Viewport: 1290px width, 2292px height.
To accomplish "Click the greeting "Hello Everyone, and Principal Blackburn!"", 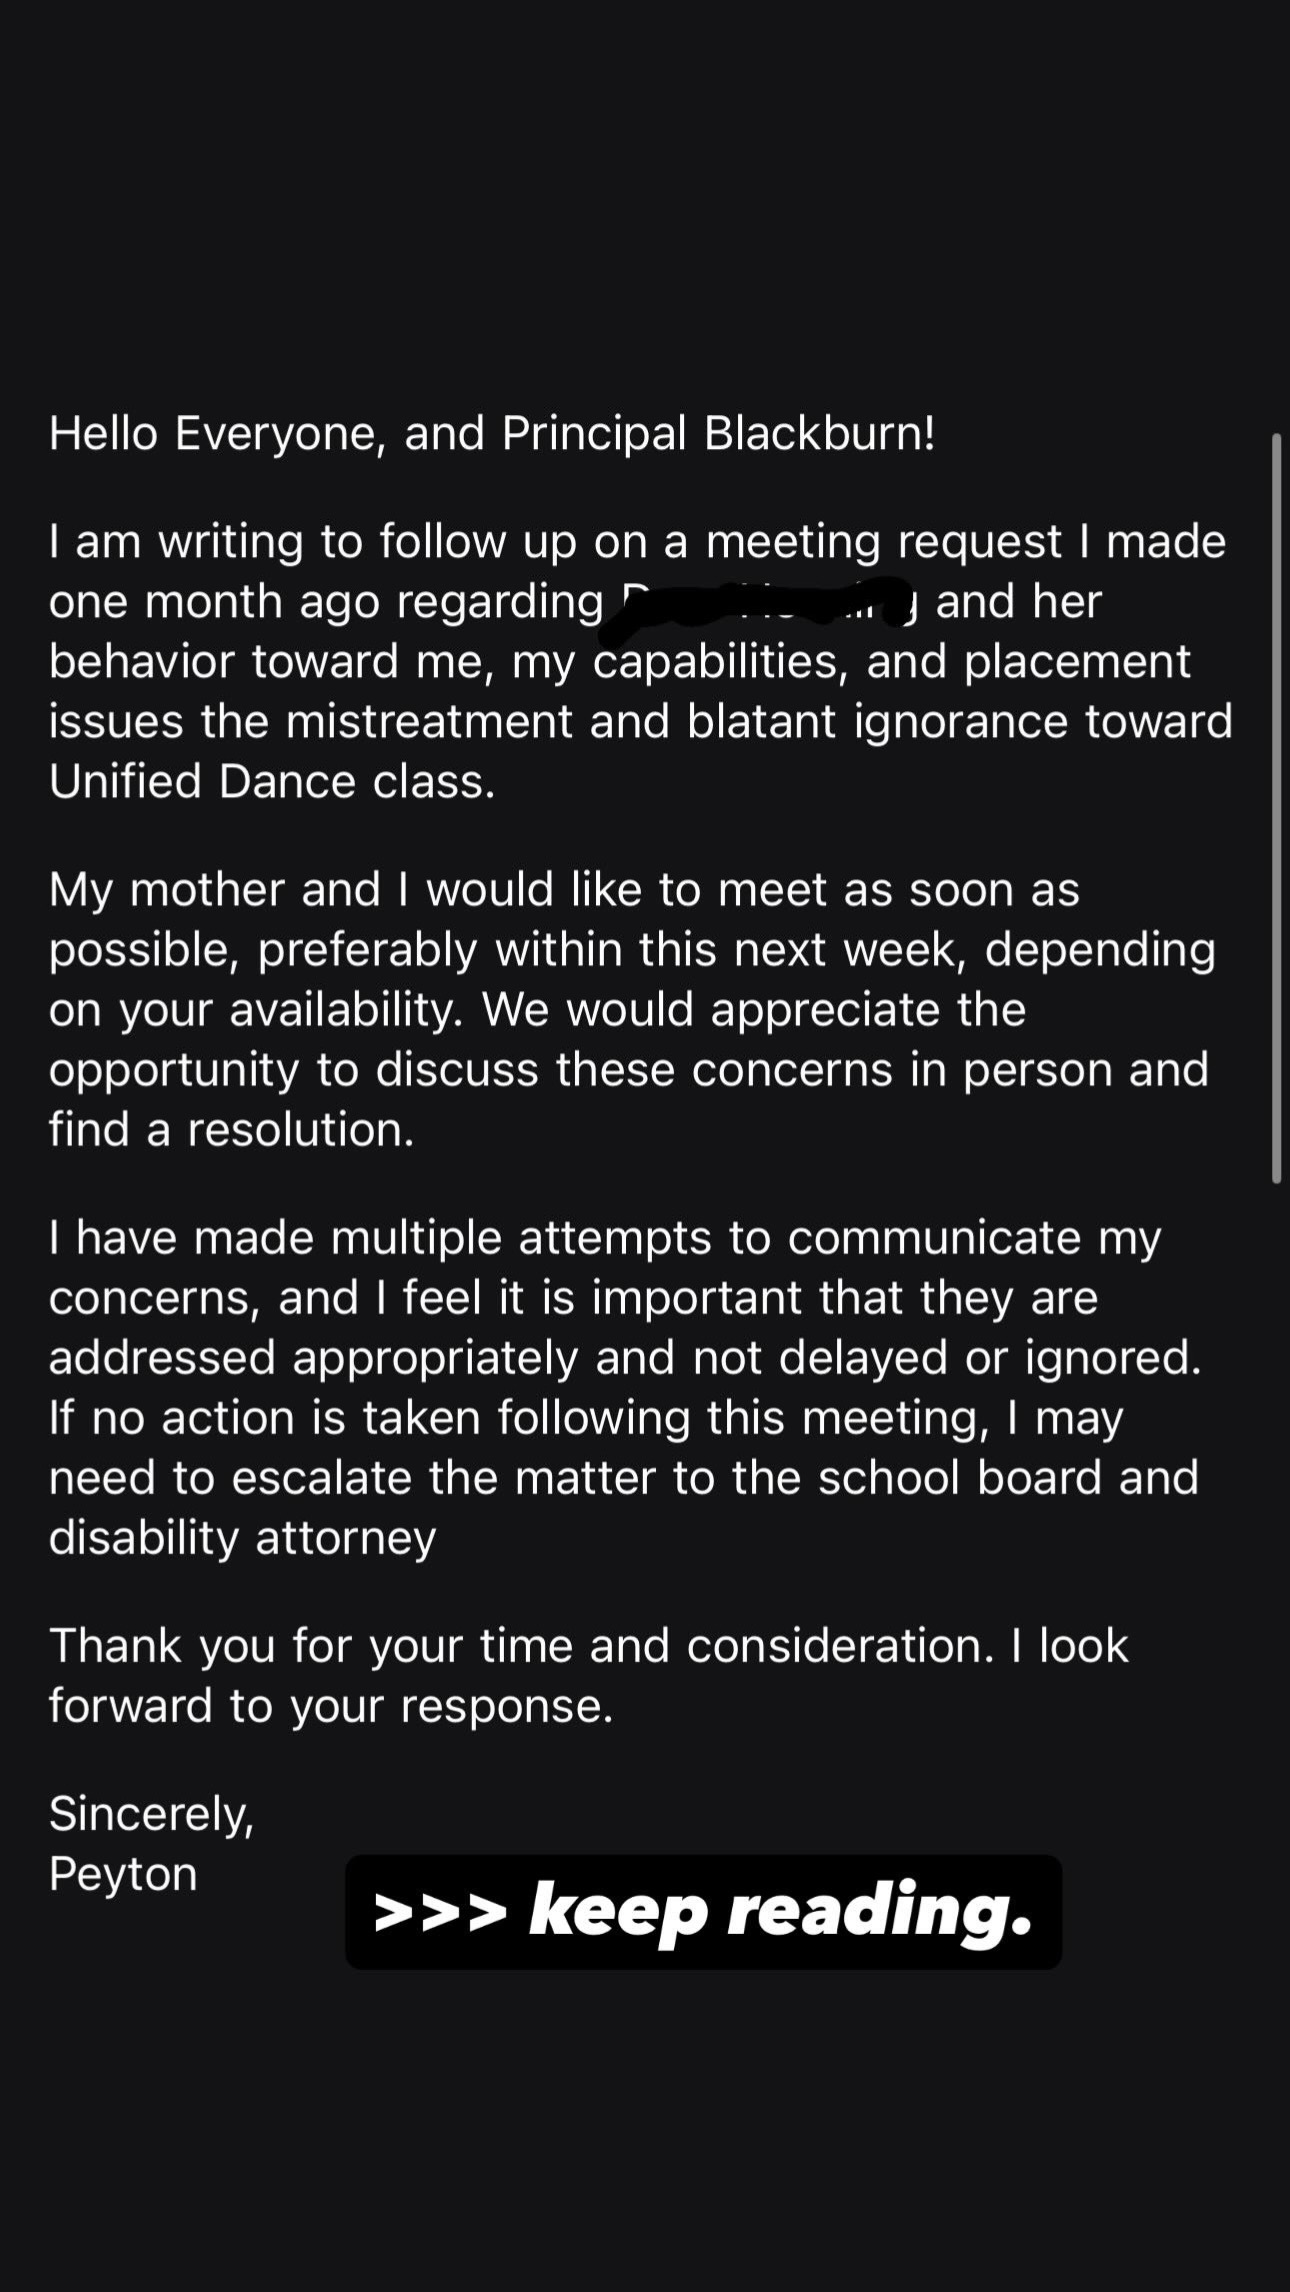I will (492, 434).
